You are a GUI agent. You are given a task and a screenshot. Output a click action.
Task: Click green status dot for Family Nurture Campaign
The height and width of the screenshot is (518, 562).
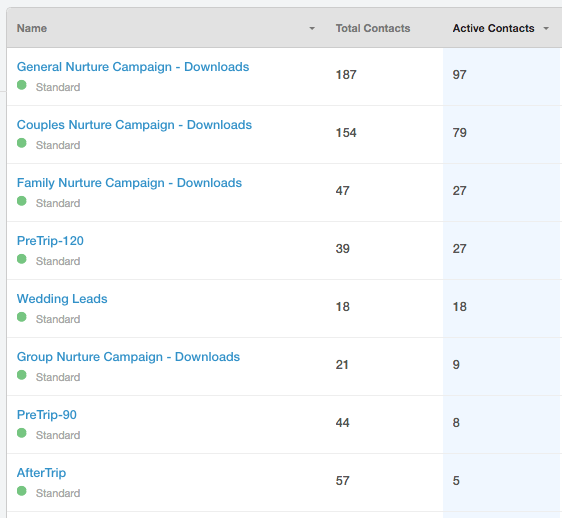click(22, 201)
